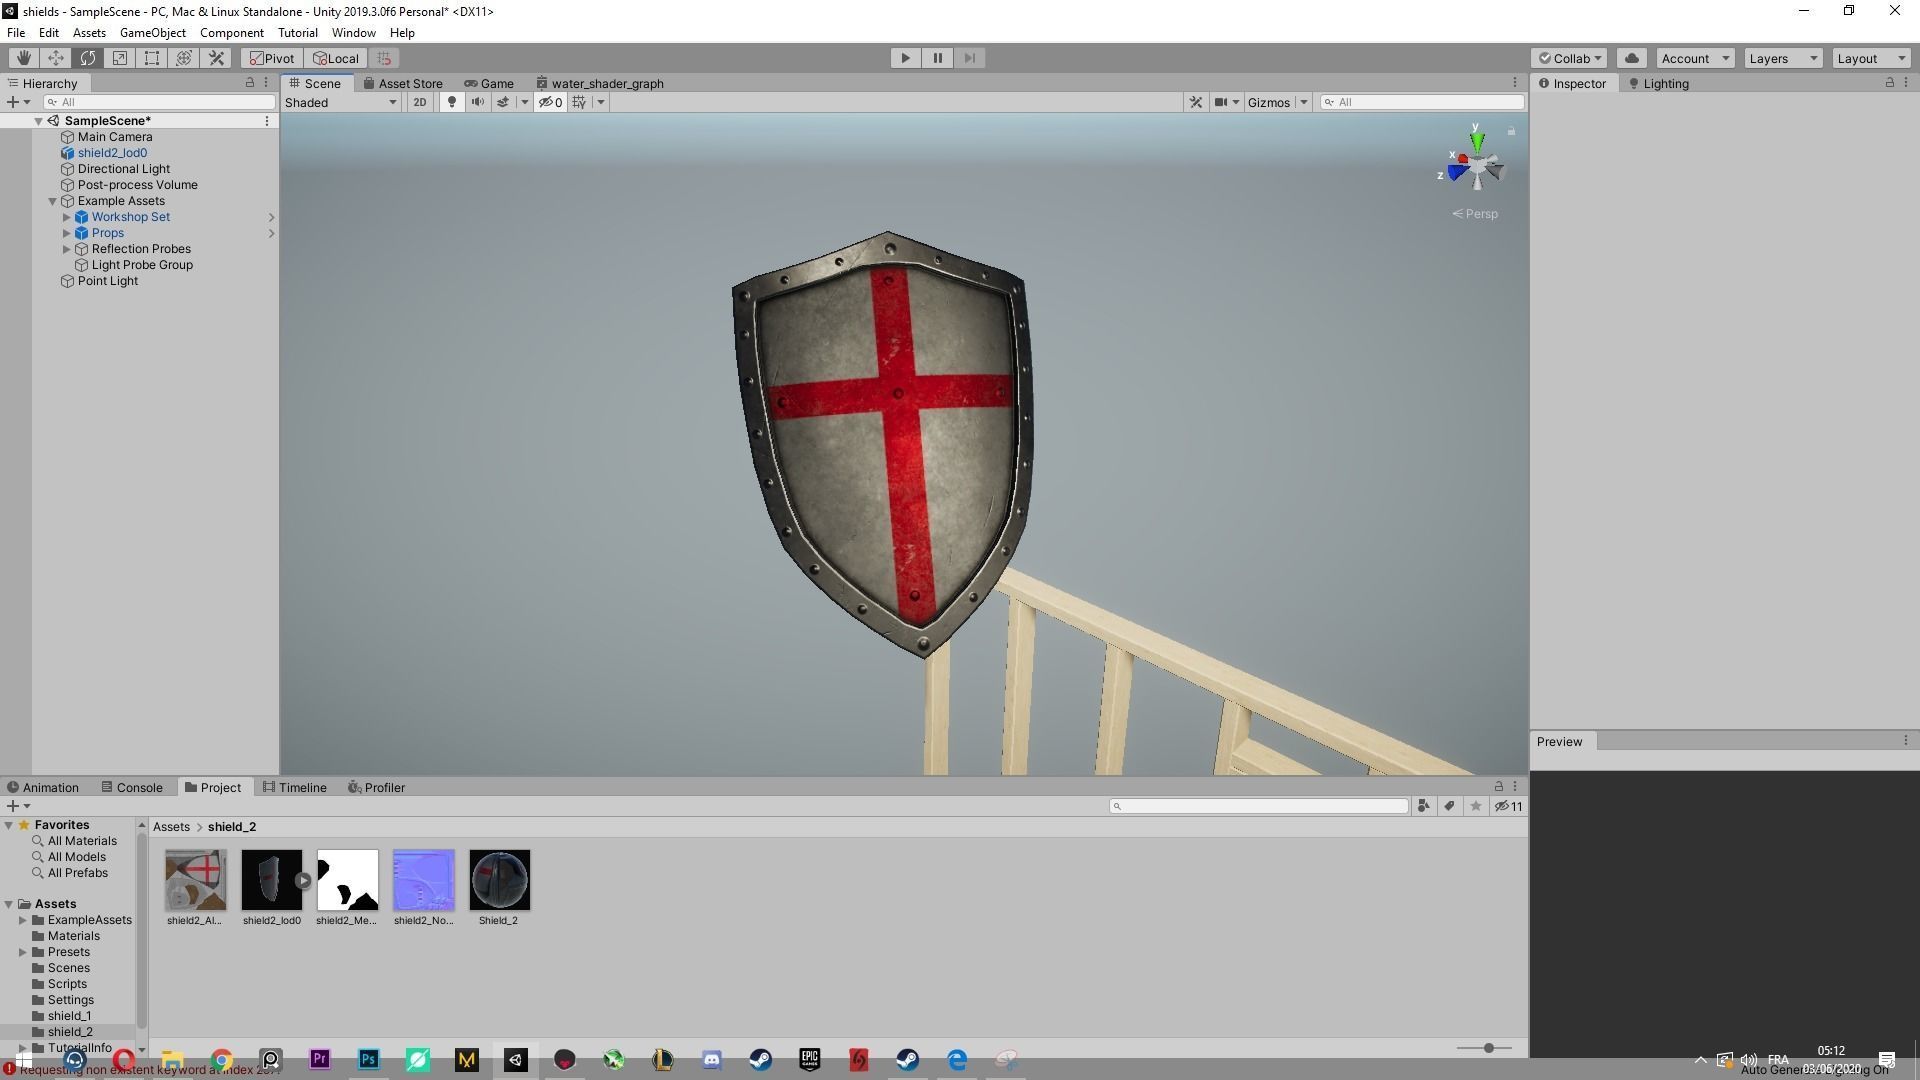The height and width of the screenshot is (1080, 1920).
Task: Pause the game playback
Action: [937, 58]
